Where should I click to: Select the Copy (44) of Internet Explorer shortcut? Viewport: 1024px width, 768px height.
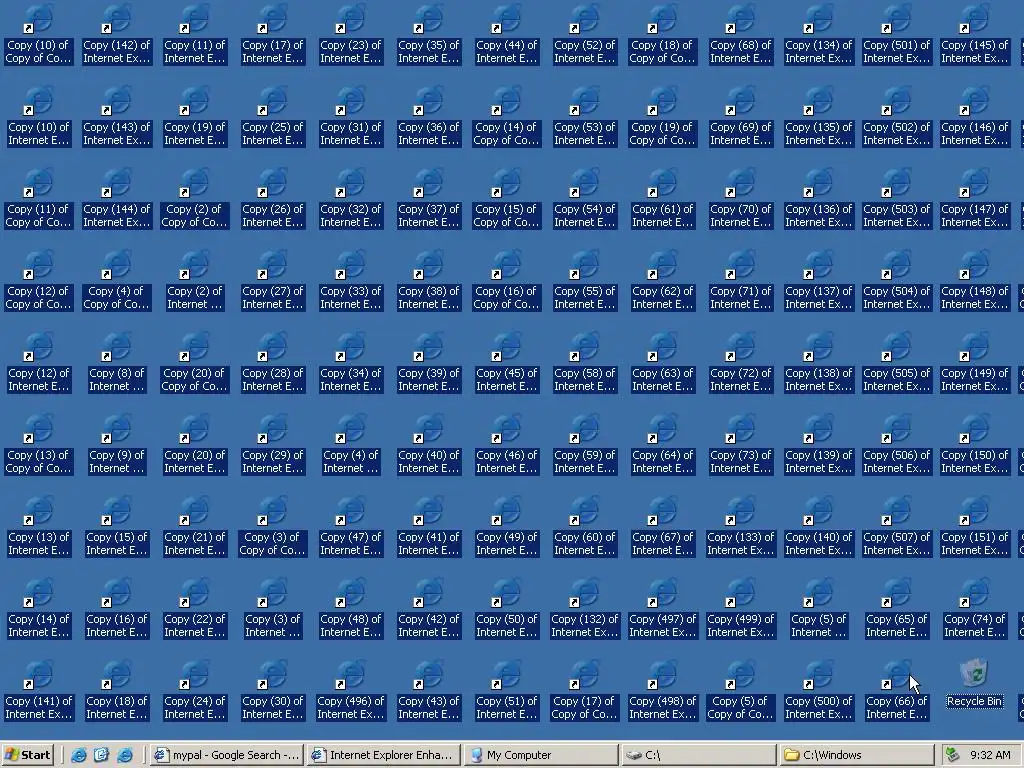[x=507, y=34]
